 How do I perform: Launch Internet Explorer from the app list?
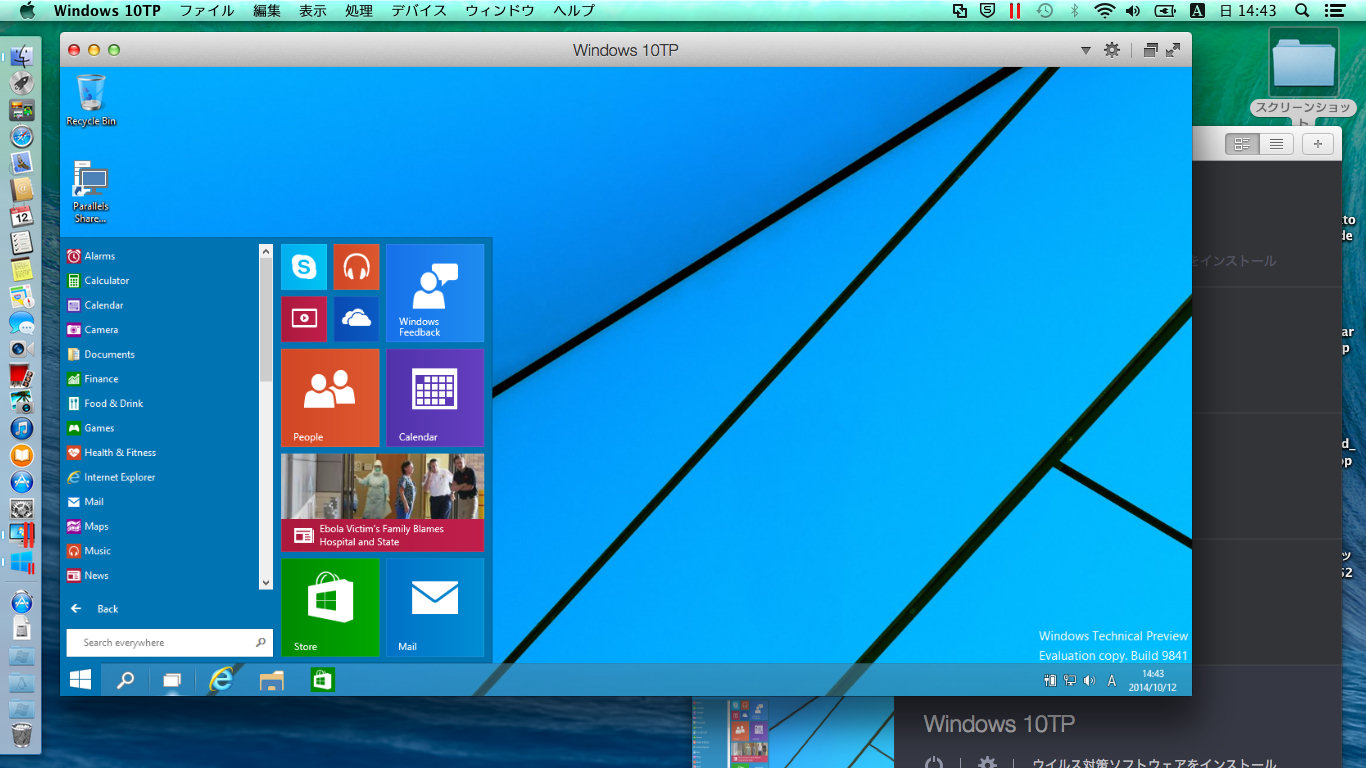click(x=111, y=478)
